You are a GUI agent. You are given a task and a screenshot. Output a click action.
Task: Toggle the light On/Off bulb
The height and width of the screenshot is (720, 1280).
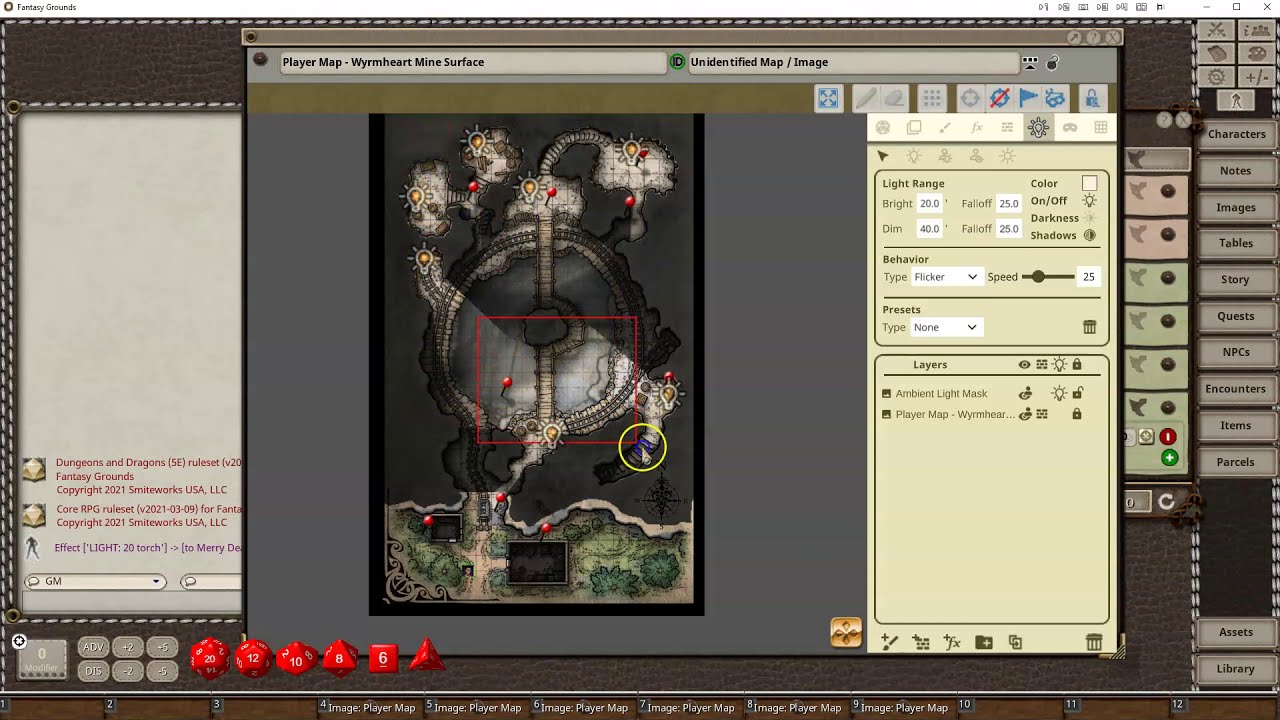click(x=1089, y=200)
